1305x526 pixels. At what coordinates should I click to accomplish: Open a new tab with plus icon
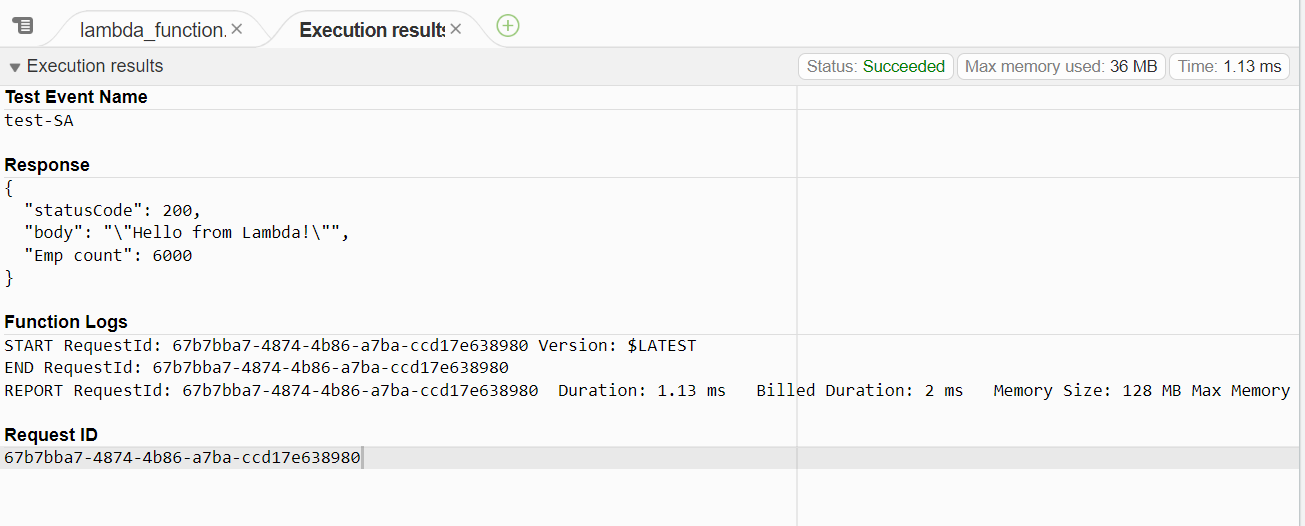[508, 26]
